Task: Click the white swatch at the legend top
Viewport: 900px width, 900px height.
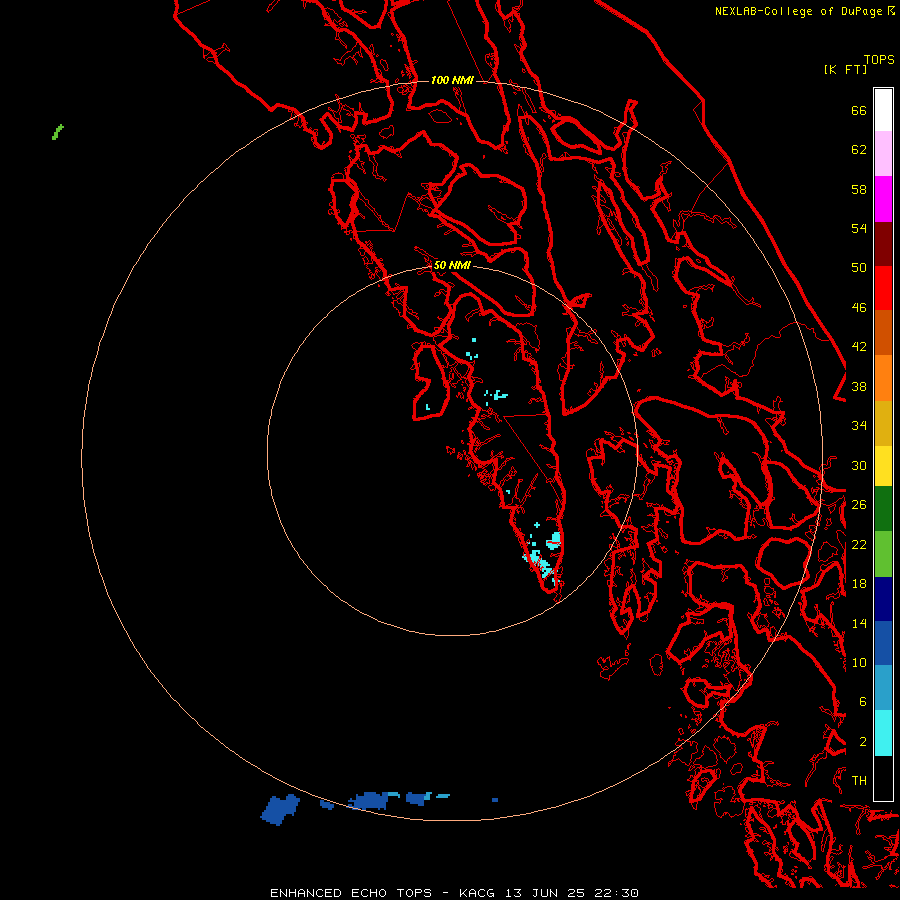Action: coord(883,110)
